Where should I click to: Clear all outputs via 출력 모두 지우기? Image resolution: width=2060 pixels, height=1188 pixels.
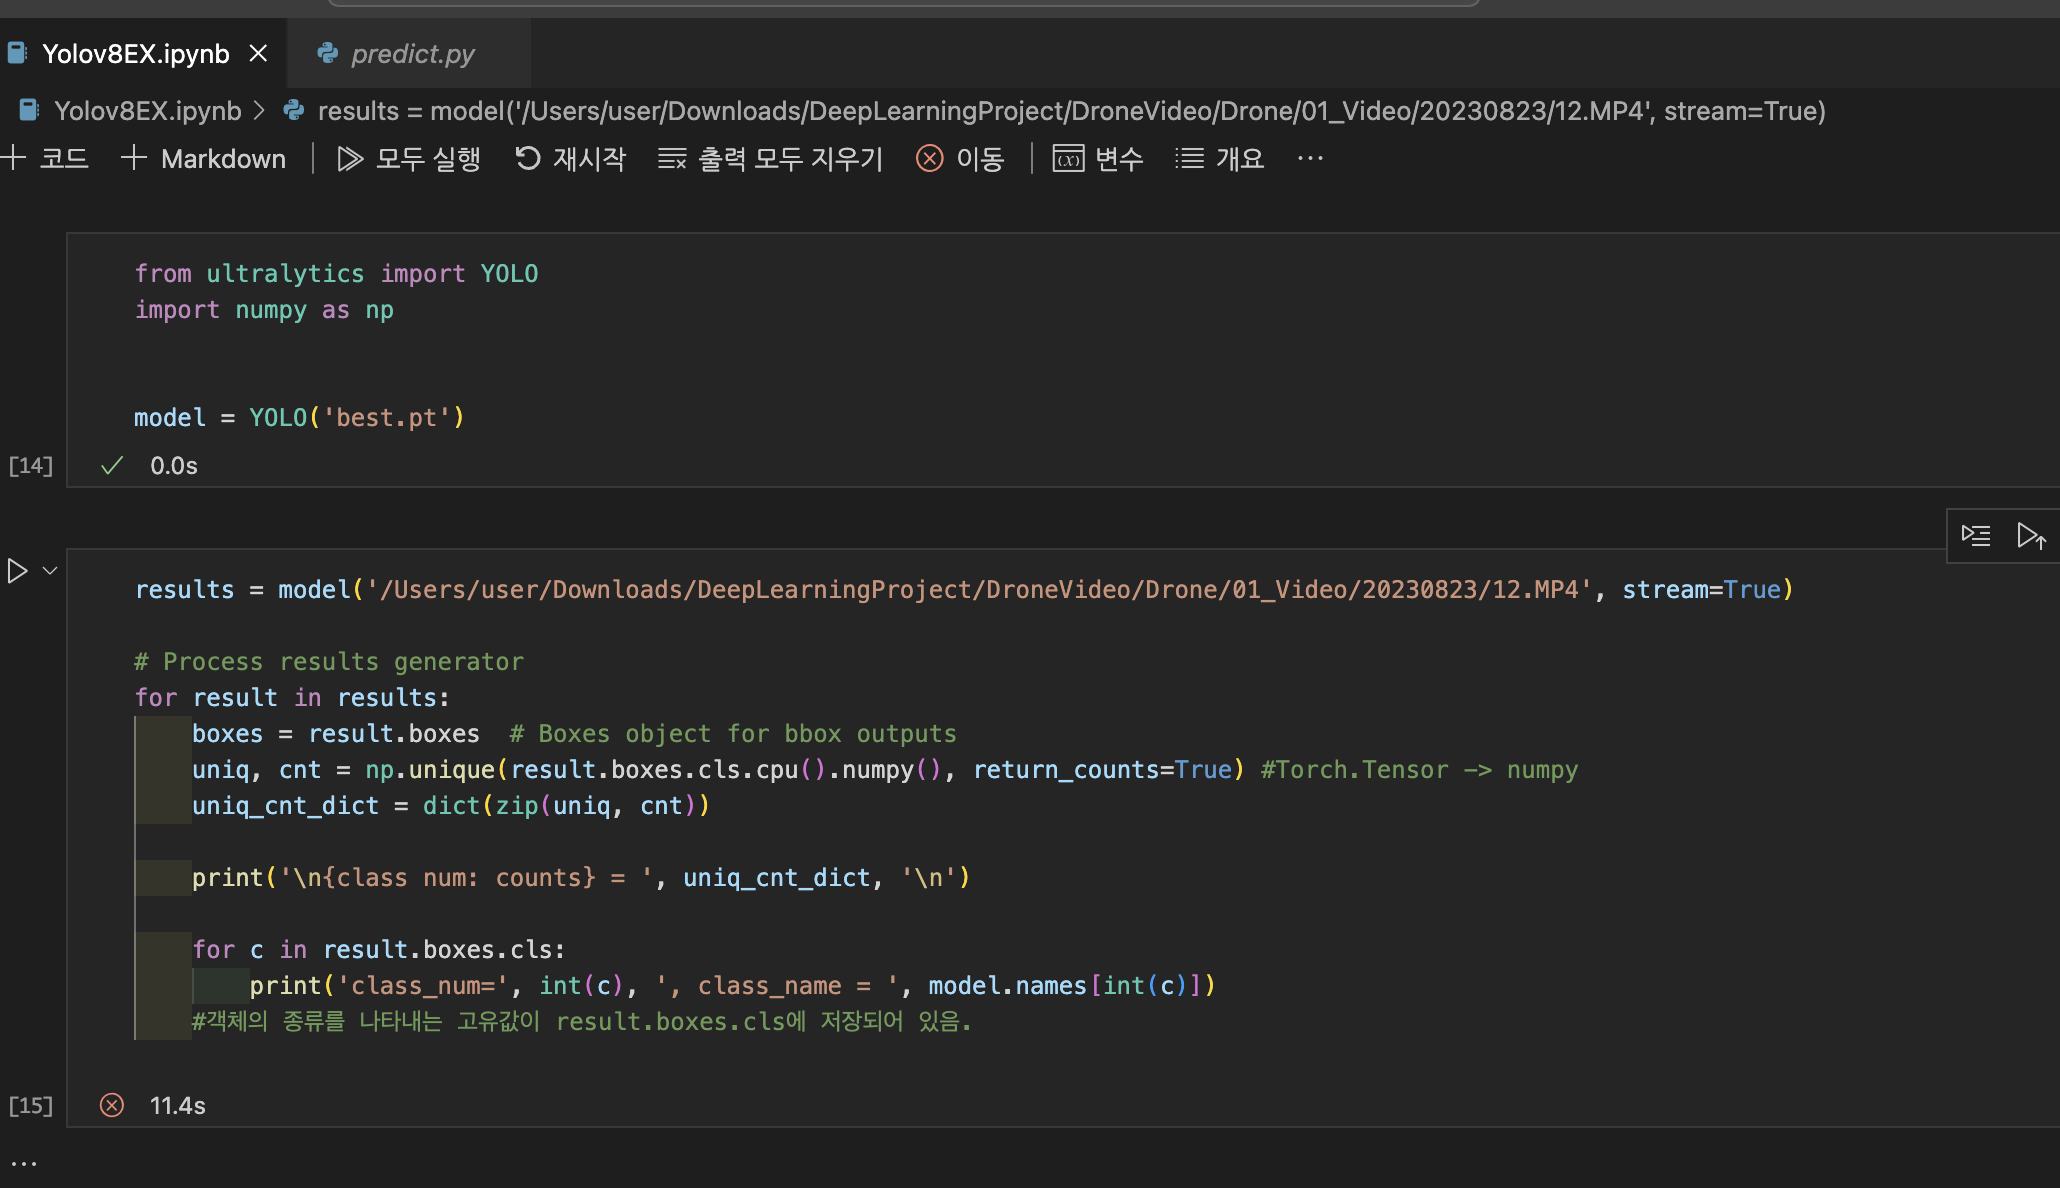tap(768, 158)
